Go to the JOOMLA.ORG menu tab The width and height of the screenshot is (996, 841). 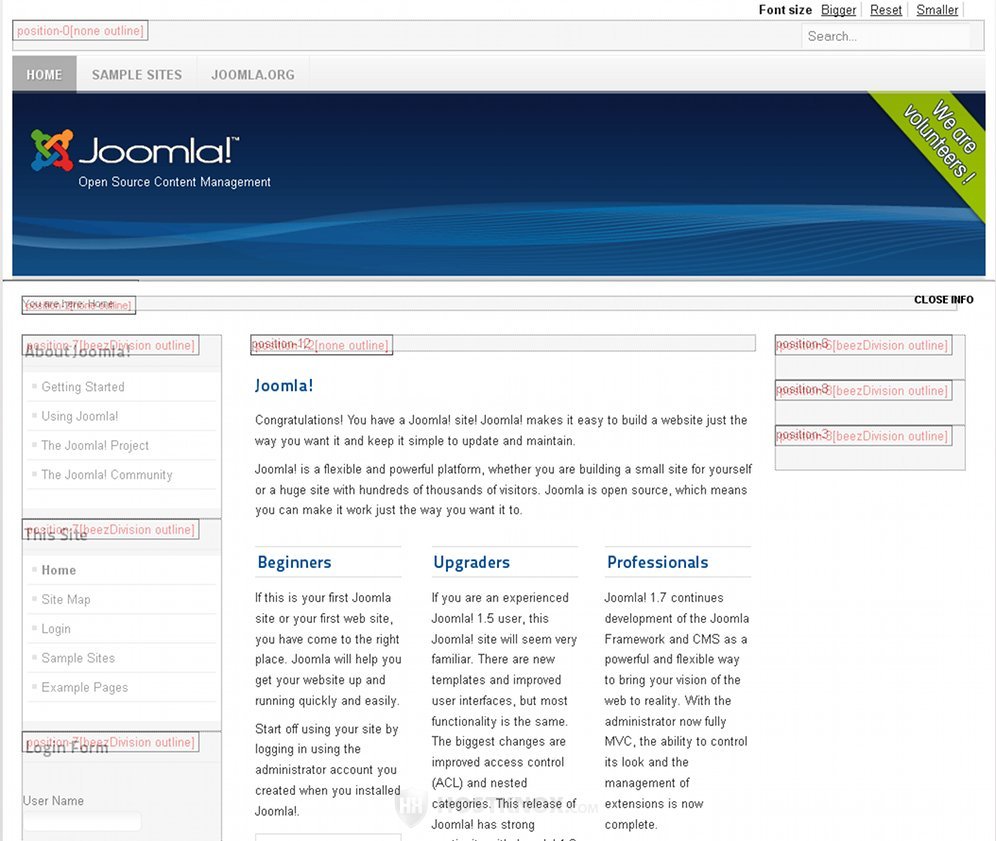pyautogui.click(x=252, y=75)
